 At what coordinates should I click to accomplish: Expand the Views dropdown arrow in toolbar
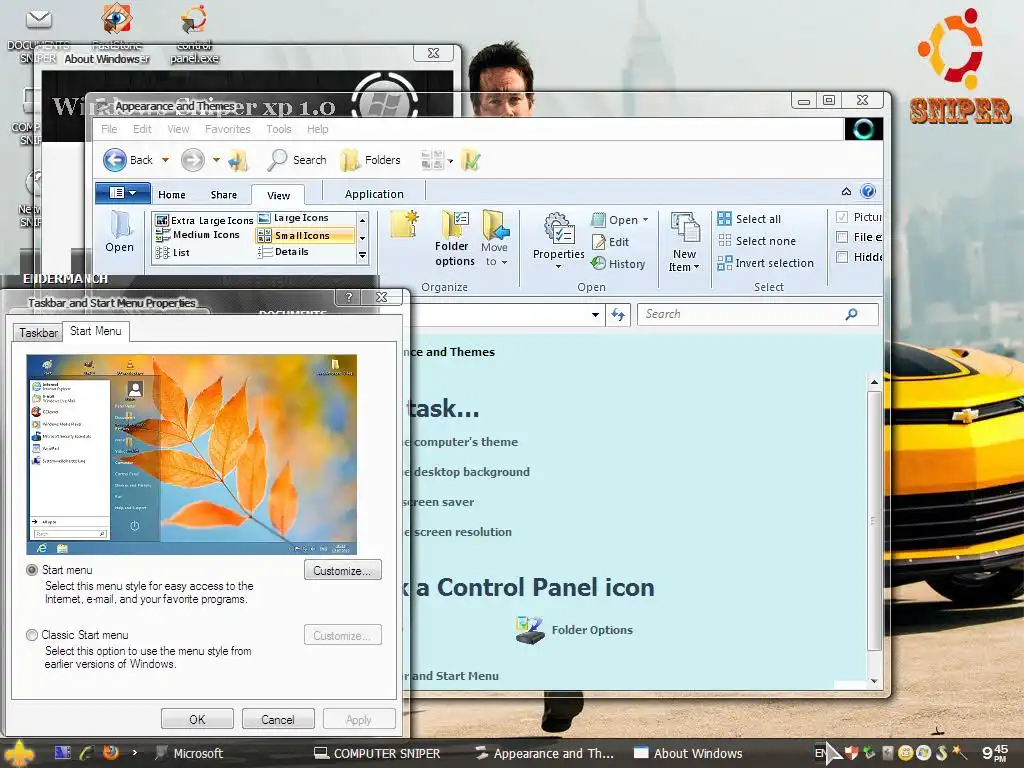point(450,161)
